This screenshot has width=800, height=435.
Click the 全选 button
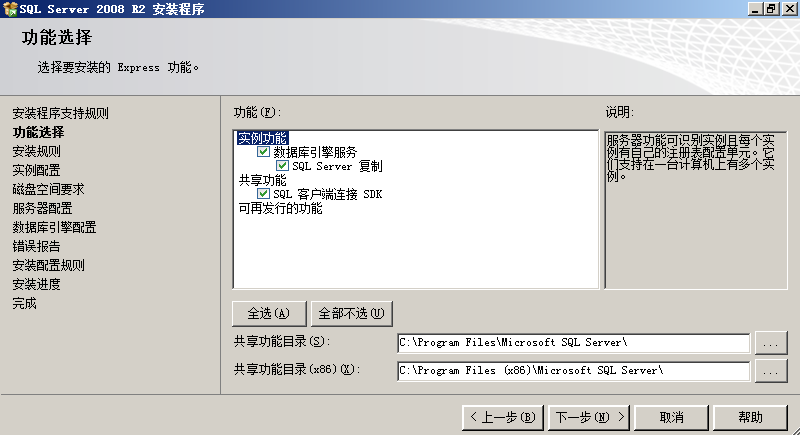(x=269, y=313)
